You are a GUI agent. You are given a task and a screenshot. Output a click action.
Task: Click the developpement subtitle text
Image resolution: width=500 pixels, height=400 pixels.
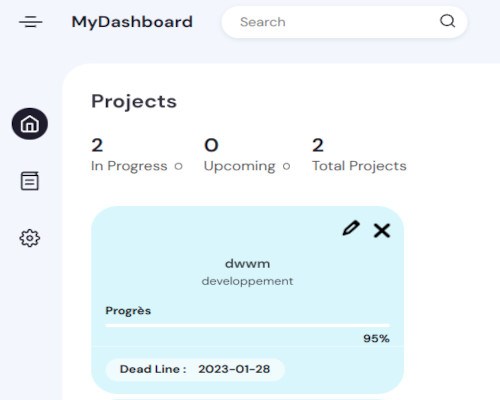[247, 281]
